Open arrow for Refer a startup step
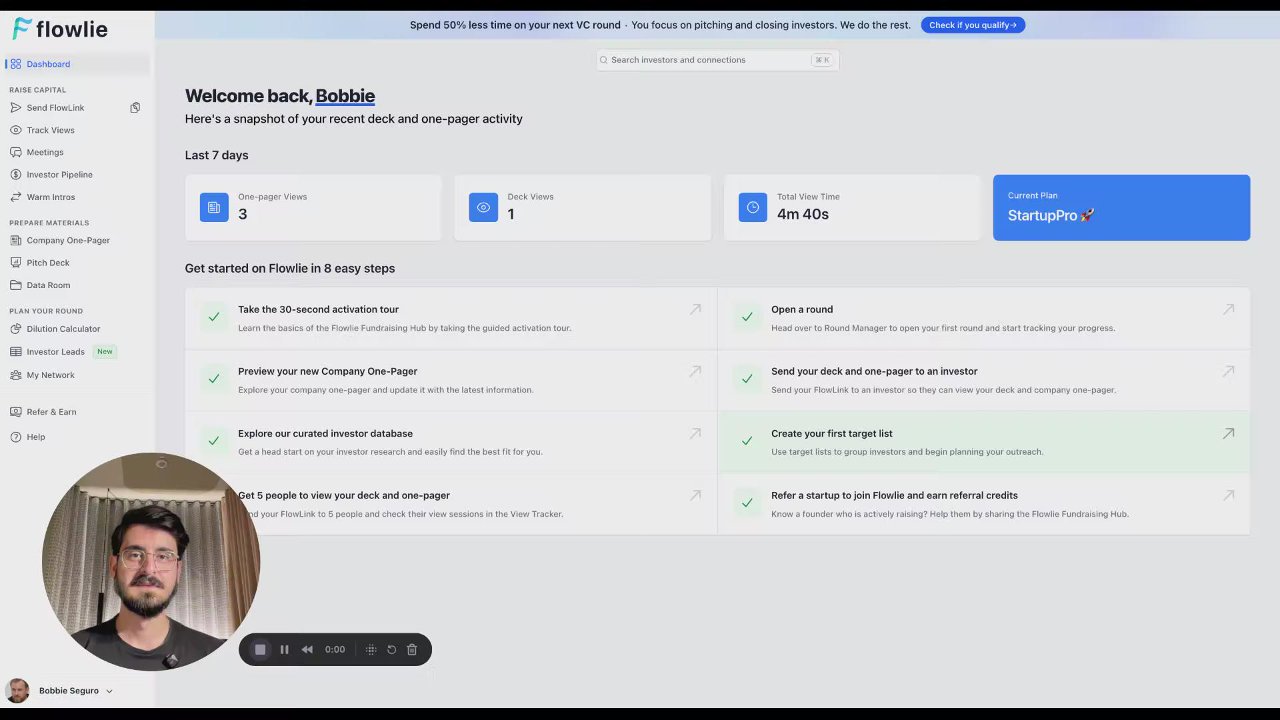1280x720 pixels. (x=1228, y=496)
